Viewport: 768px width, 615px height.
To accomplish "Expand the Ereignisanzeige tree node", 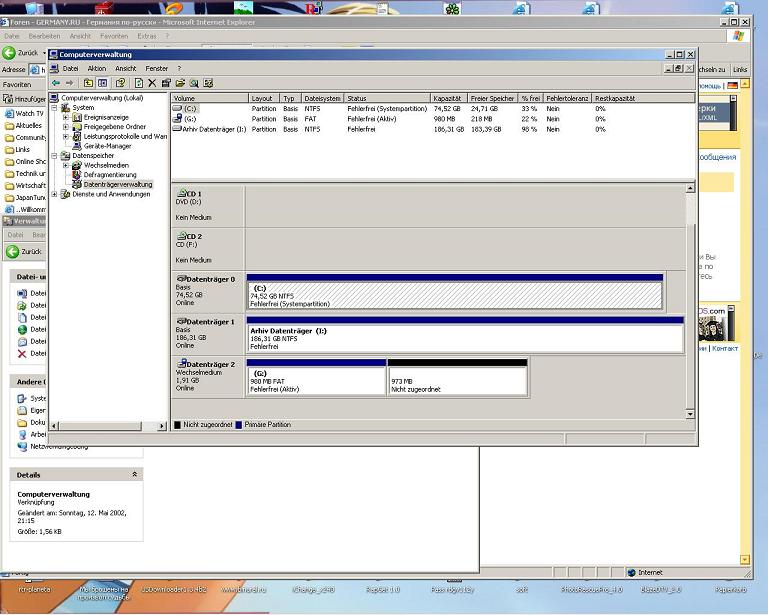I will [66, 117].
